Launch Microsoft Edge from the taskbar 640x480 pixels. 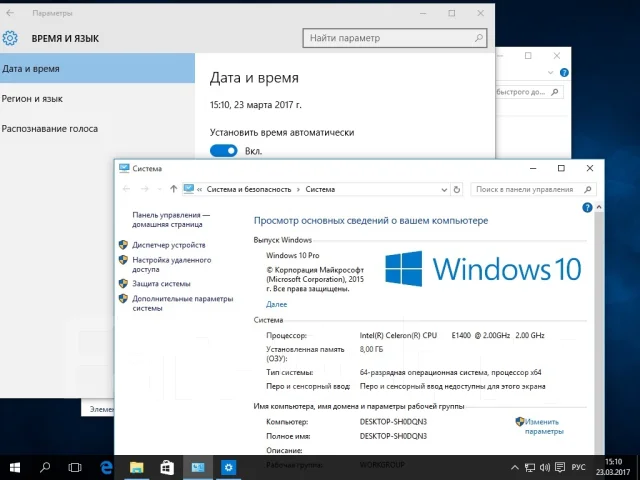(x=106, y=467)
